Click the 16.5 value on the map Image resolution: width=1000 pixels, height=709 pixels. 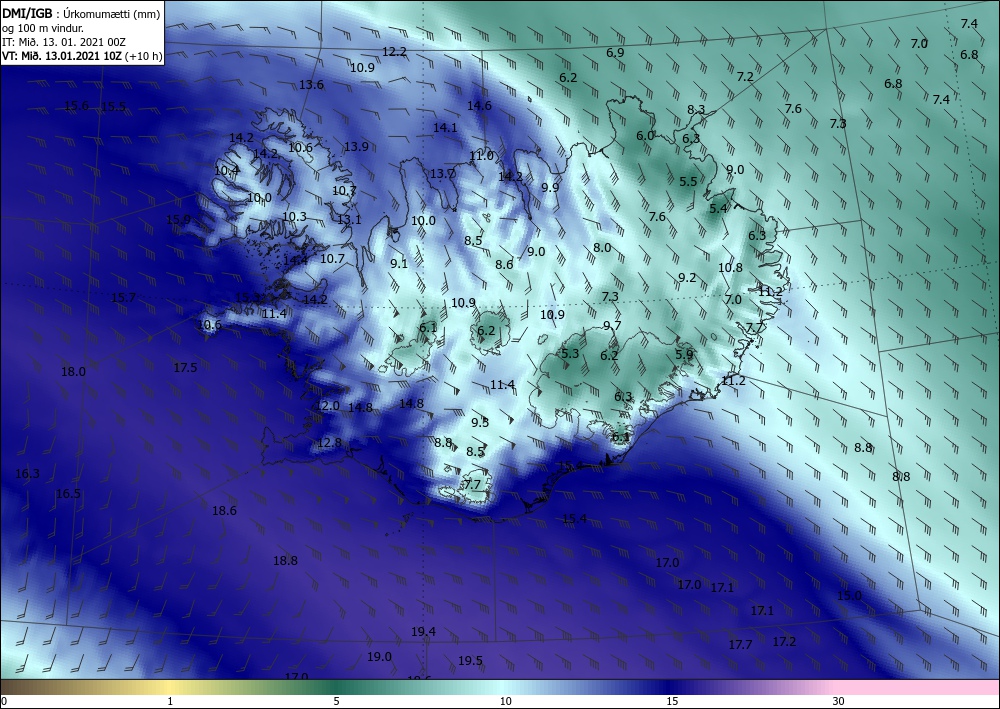(x=68, y=493)
